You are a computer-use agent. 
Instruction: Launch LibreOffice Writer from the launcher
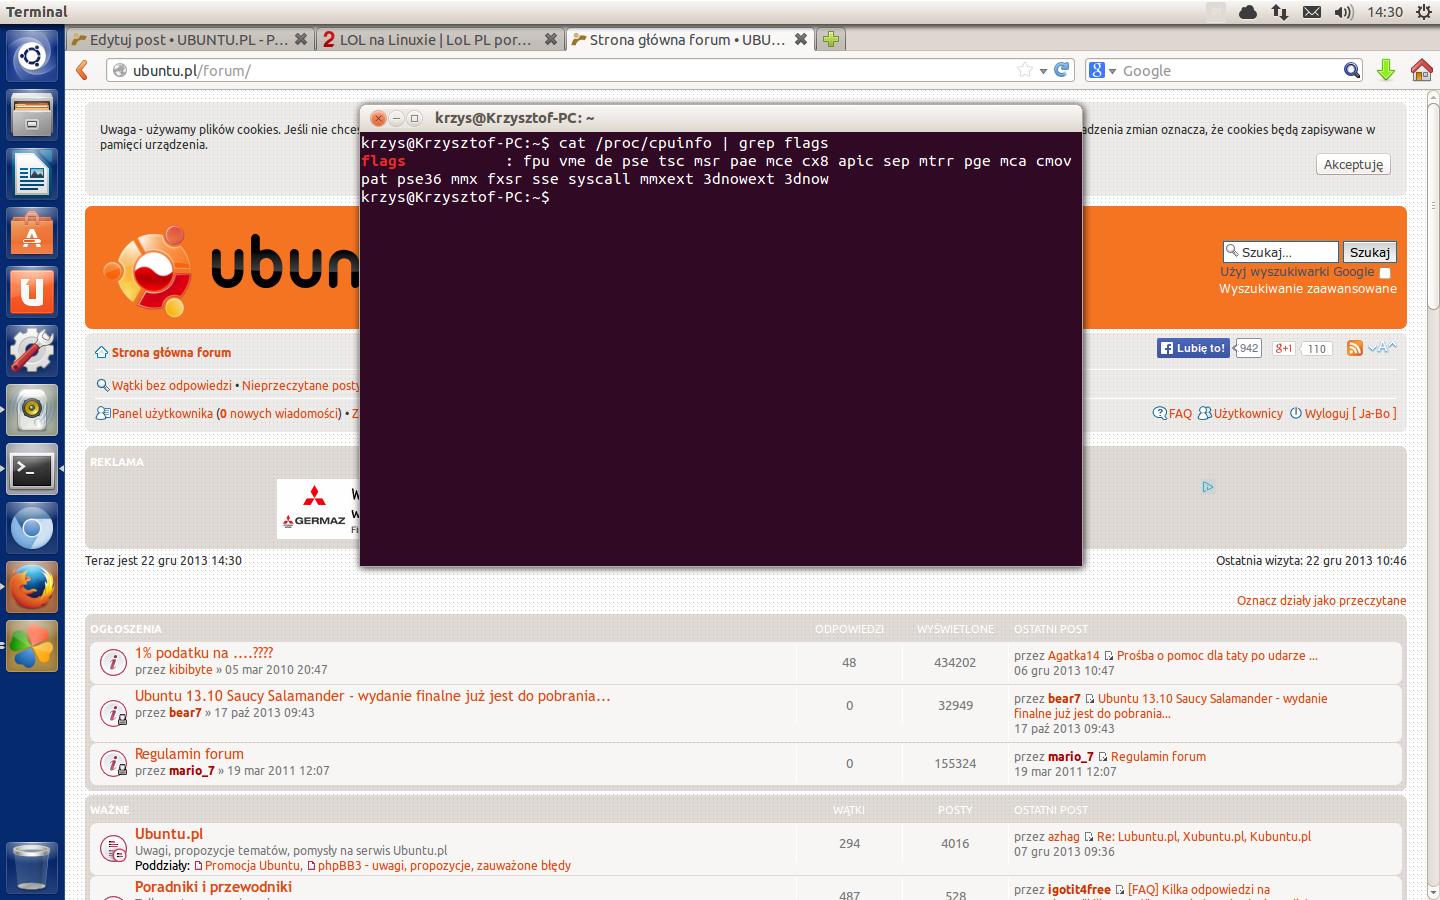click(32, 174)
